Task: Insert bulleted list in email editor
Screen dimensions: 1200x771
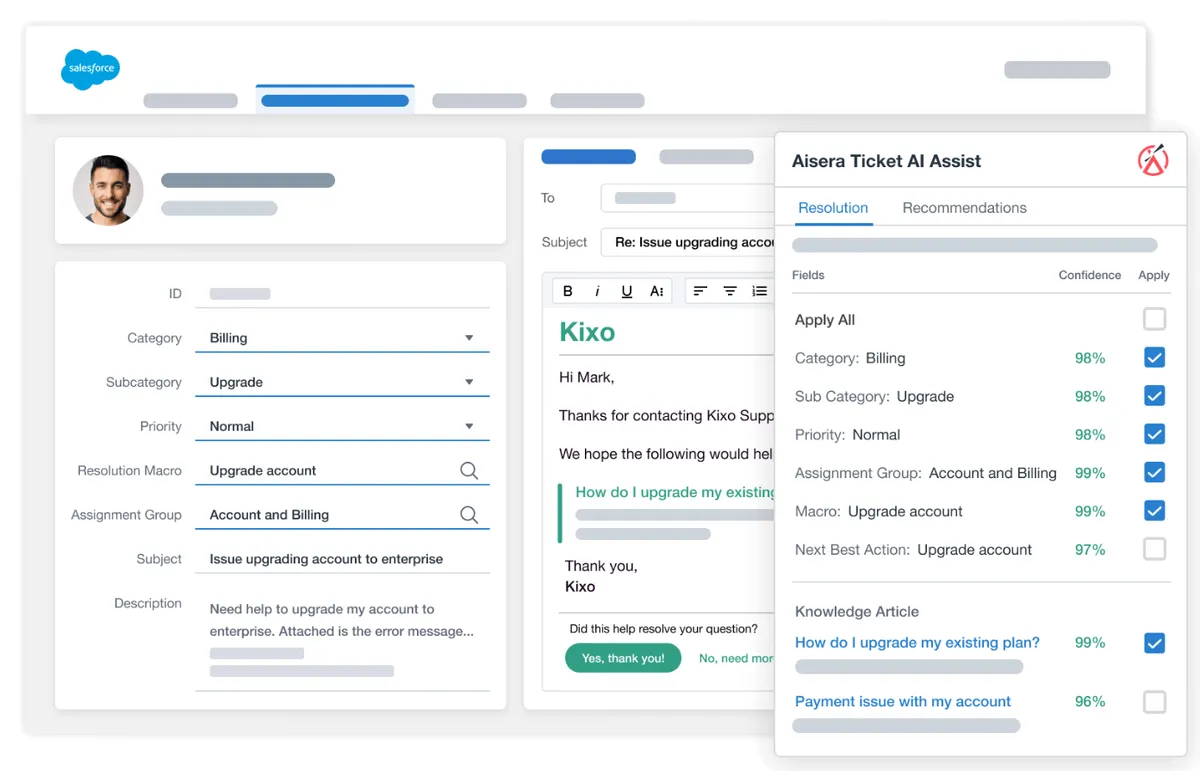Action: [760, 291]
